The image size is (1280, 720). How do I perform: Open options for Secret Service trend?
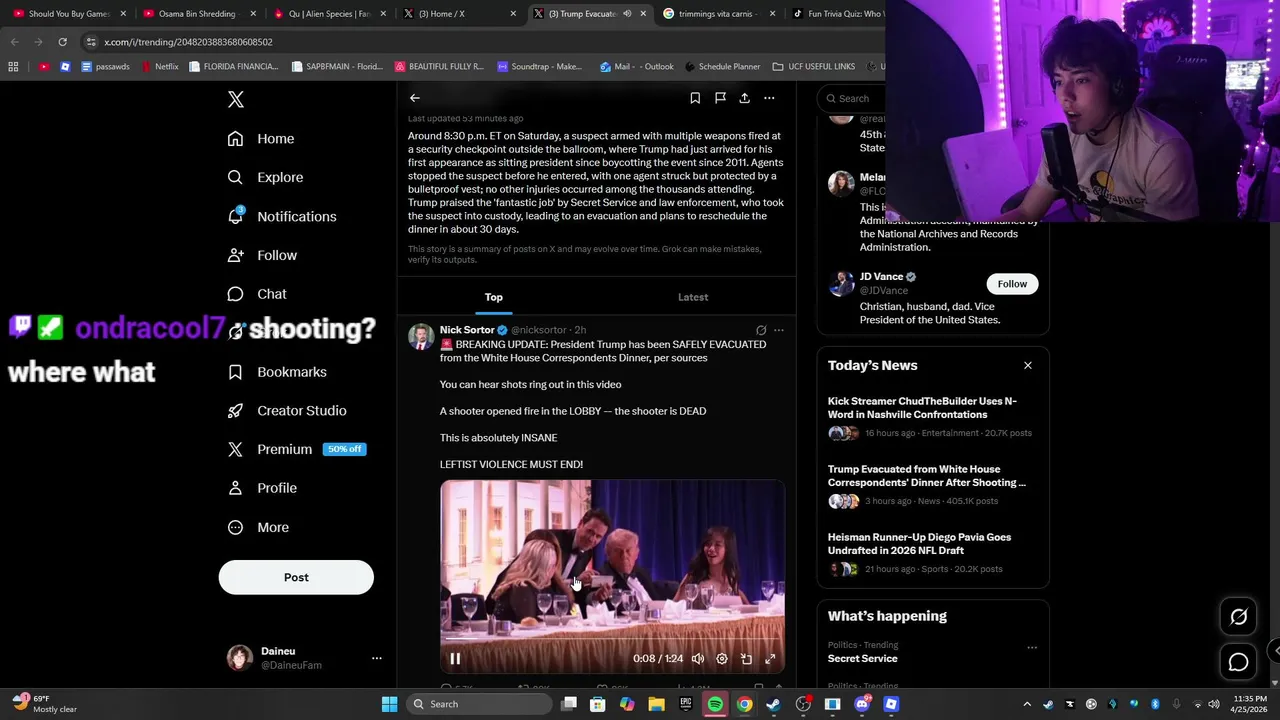pos(1032,647)
